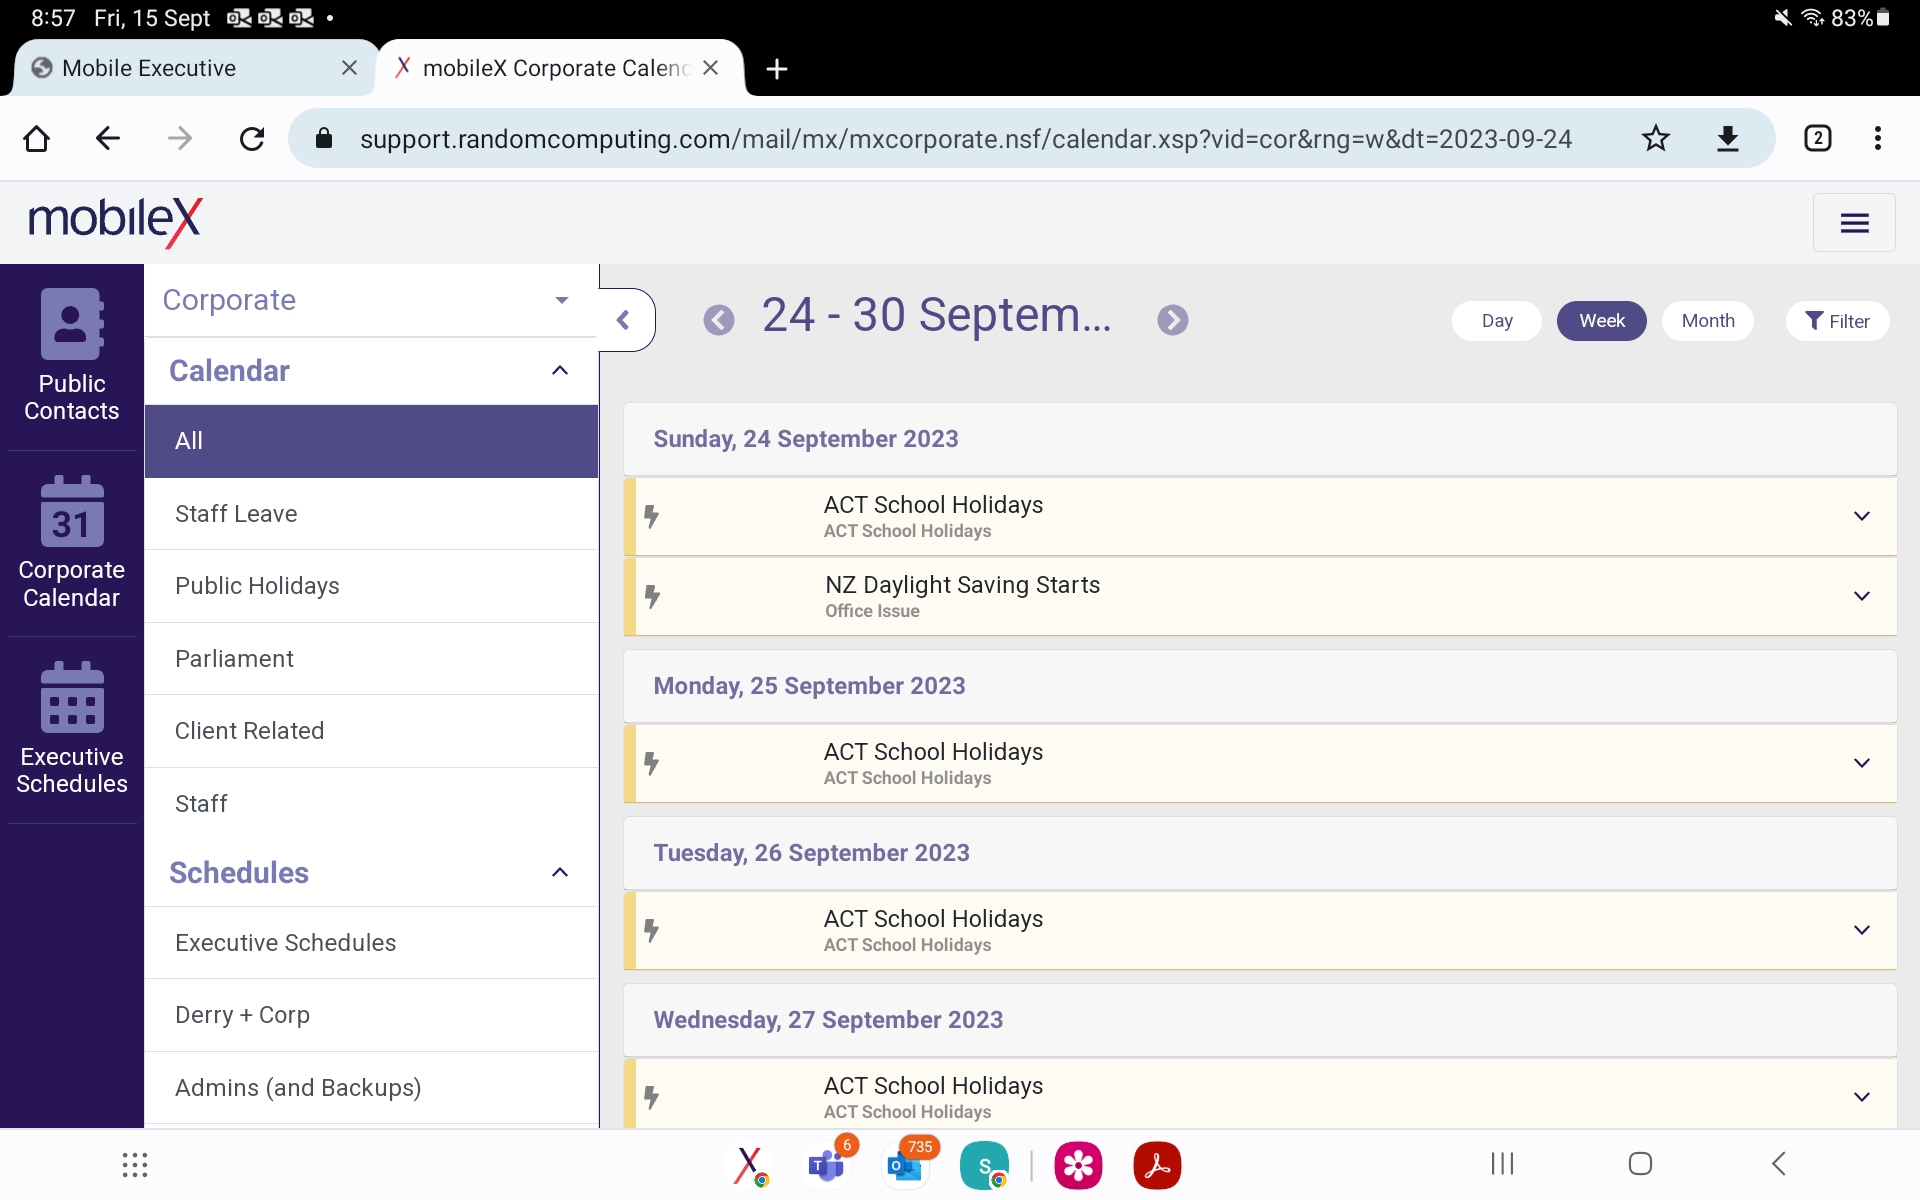Viewport: 1920px width, 1200px height.
Task: Click the browser address bar URL
Action: click(x=965, y=138)
